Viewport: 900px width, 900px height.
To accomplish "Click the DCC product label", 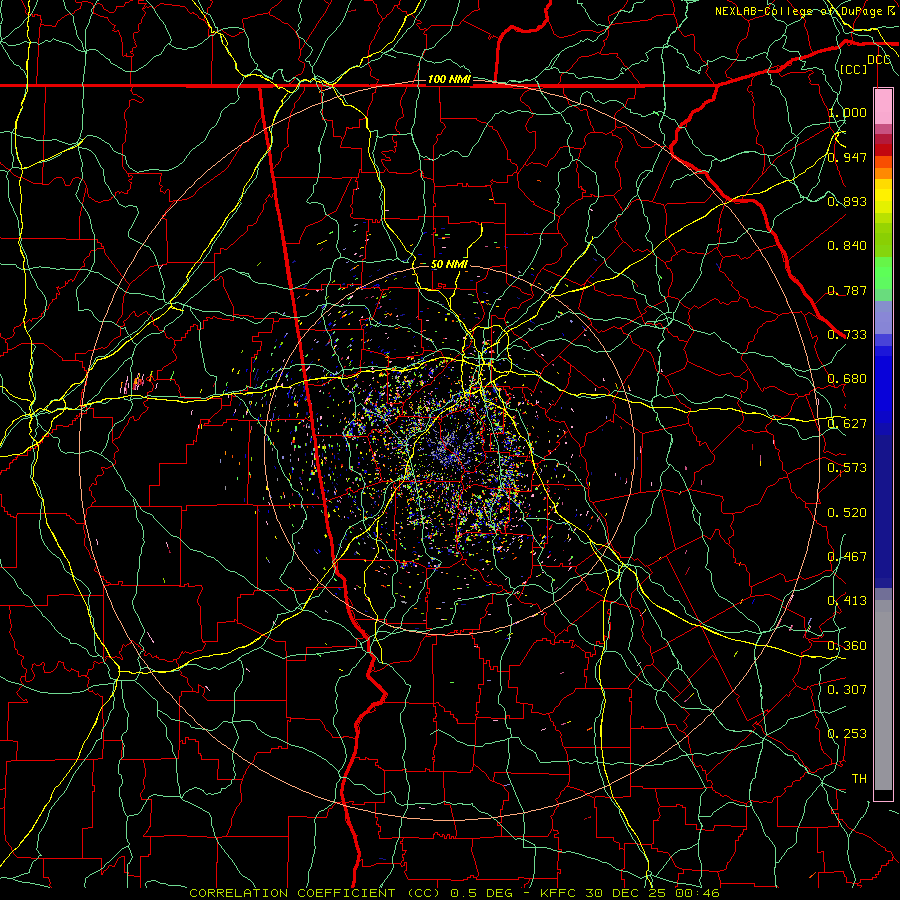I will [879, 60].
